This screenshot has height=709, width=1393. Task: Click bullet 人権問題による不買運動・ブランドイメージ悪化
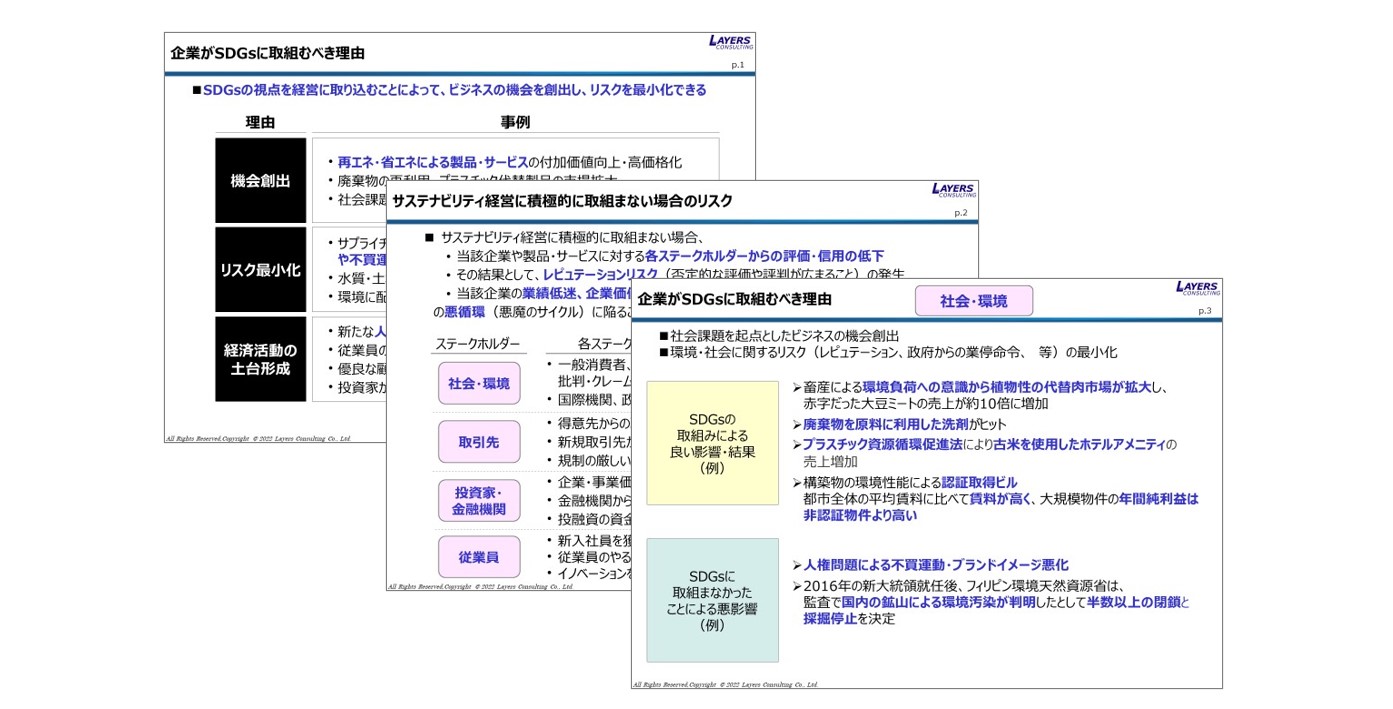click(x=929, y=565)
